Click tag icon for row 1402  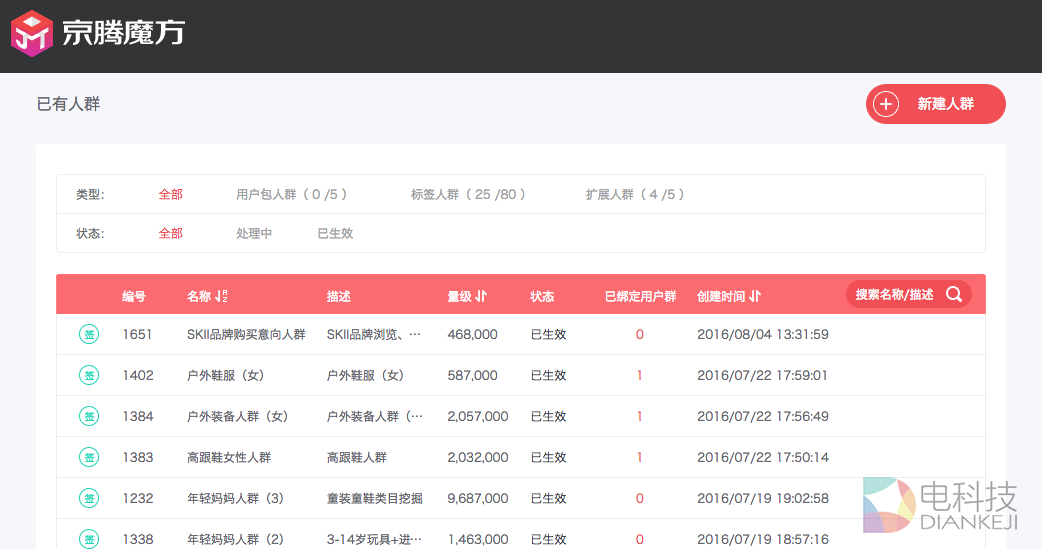coord(89,375)
